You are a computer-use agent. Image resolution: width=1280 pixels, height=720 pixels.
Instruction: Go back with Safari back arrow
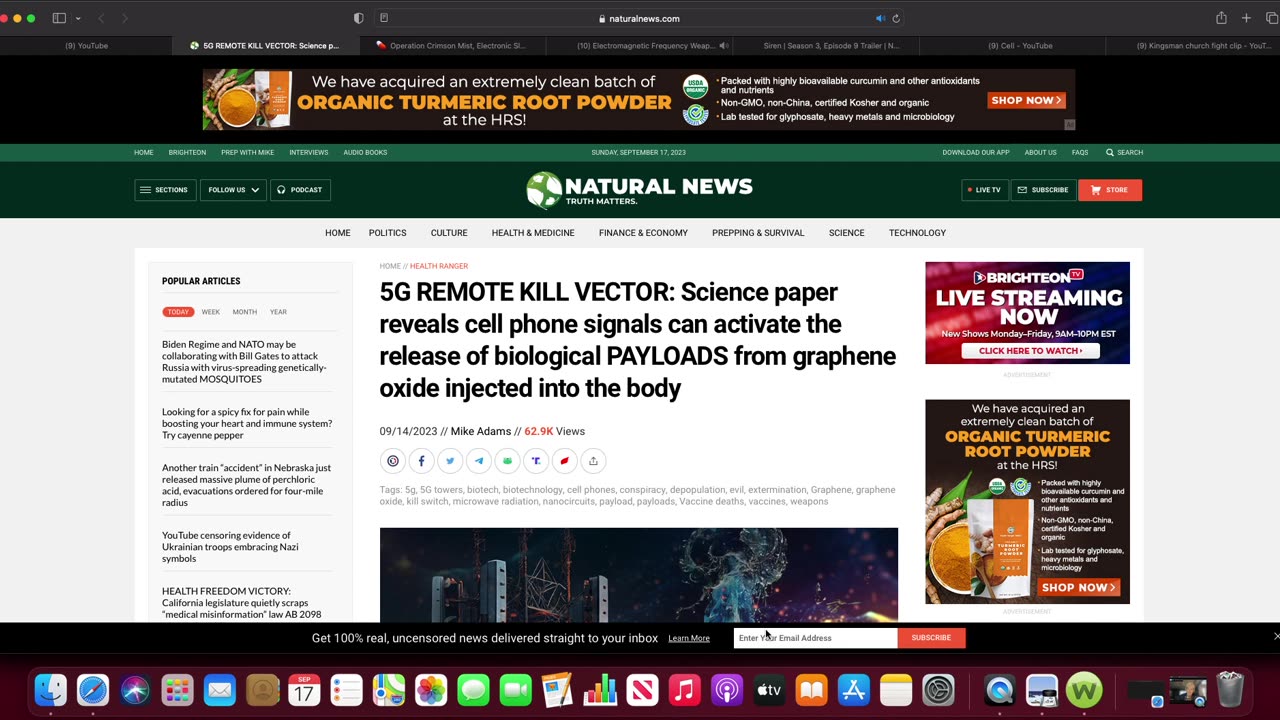tap(100, 18)
